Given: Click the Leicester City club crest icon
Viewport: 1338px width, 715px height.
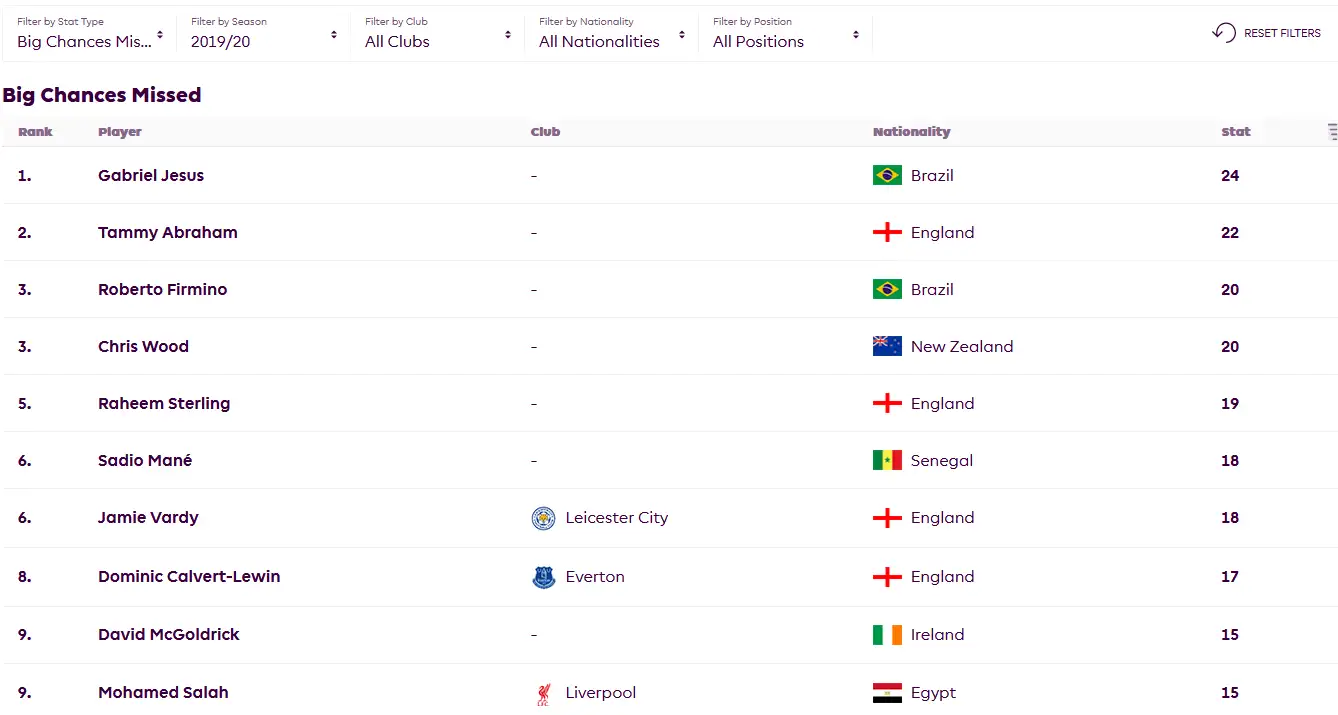Looking at the screenshot, I should pos(543,518).
